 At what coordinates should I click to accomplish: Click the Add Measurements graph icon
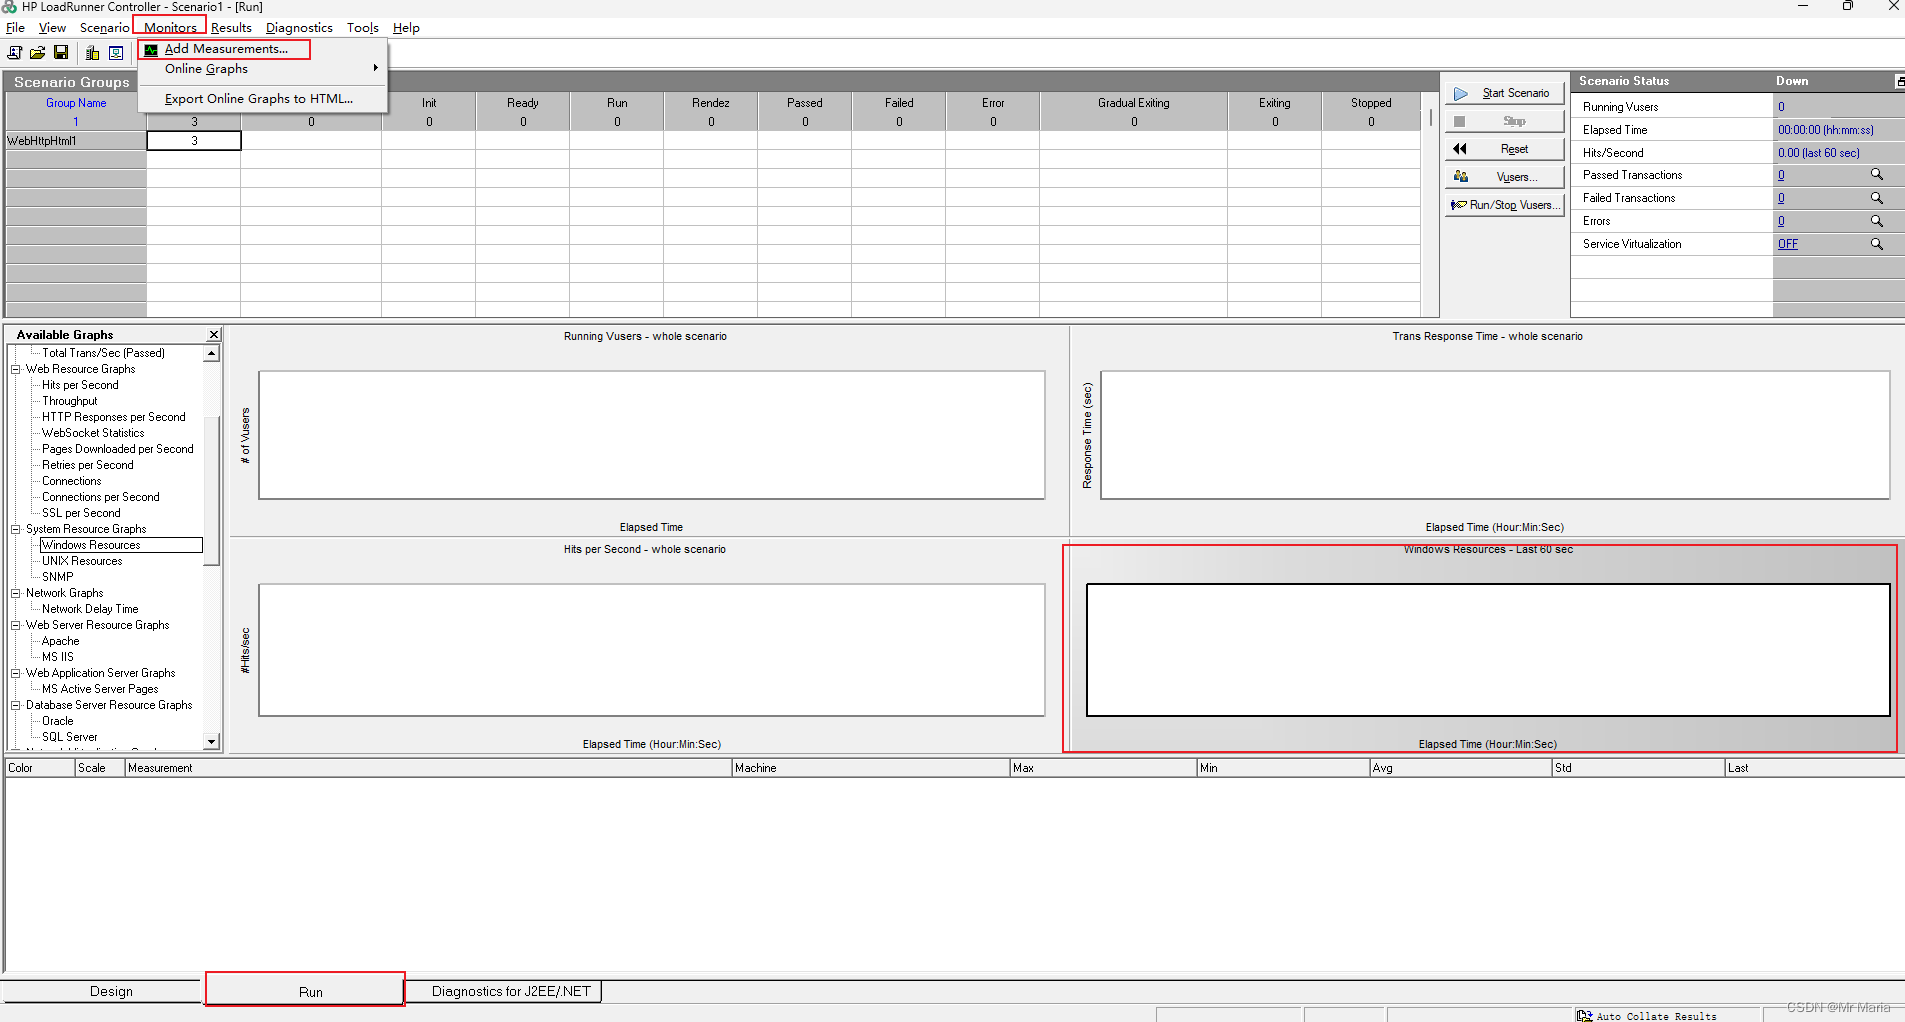tap(151, 49)
